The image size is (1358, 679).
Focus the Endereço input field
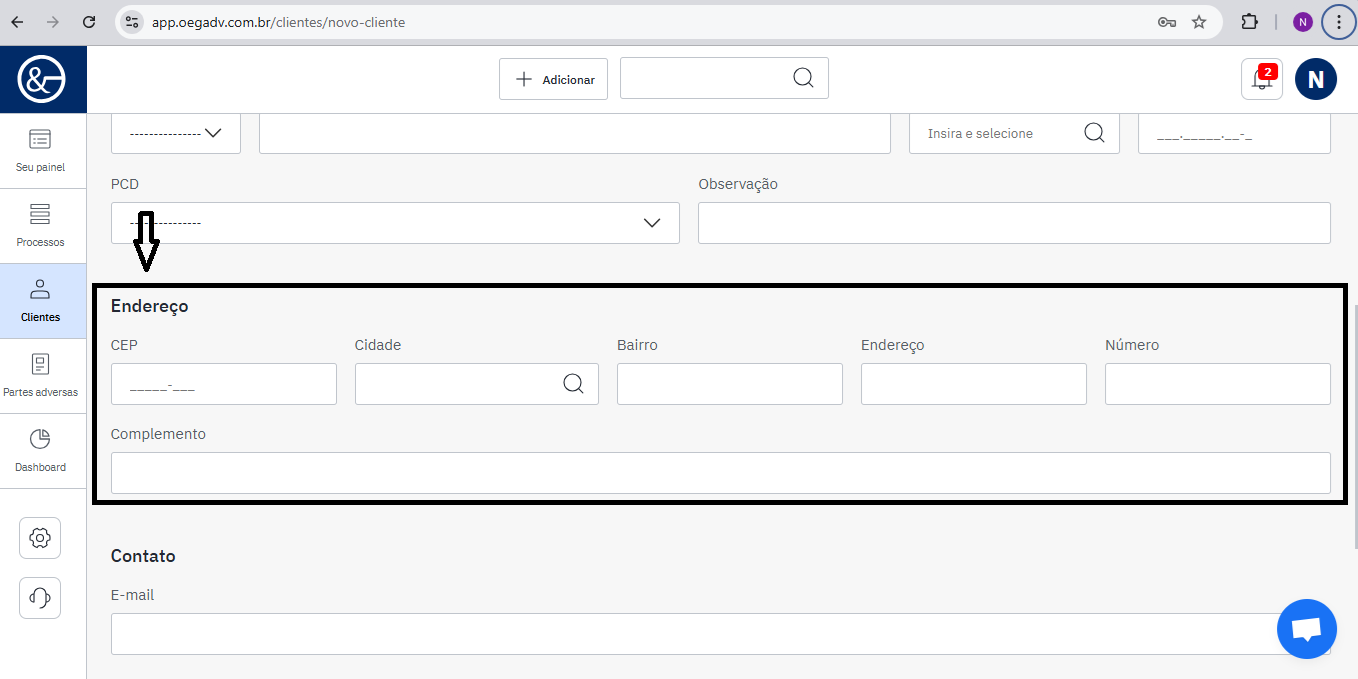pyautogui.click(x=974, y=384)
